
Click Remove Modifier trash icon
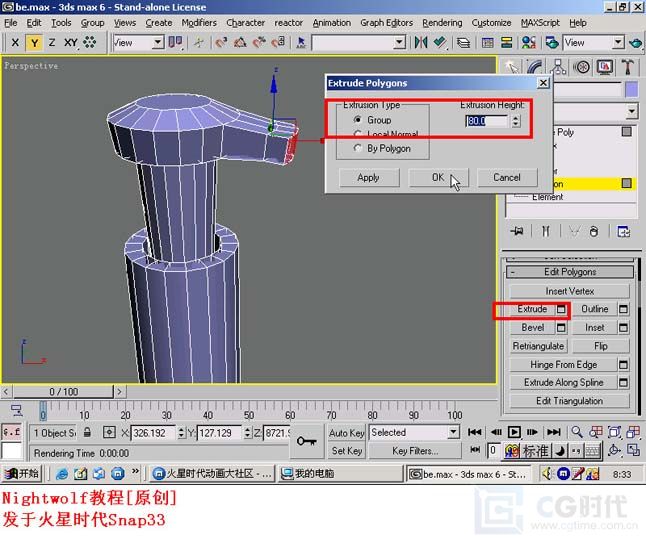pos(594,231)
